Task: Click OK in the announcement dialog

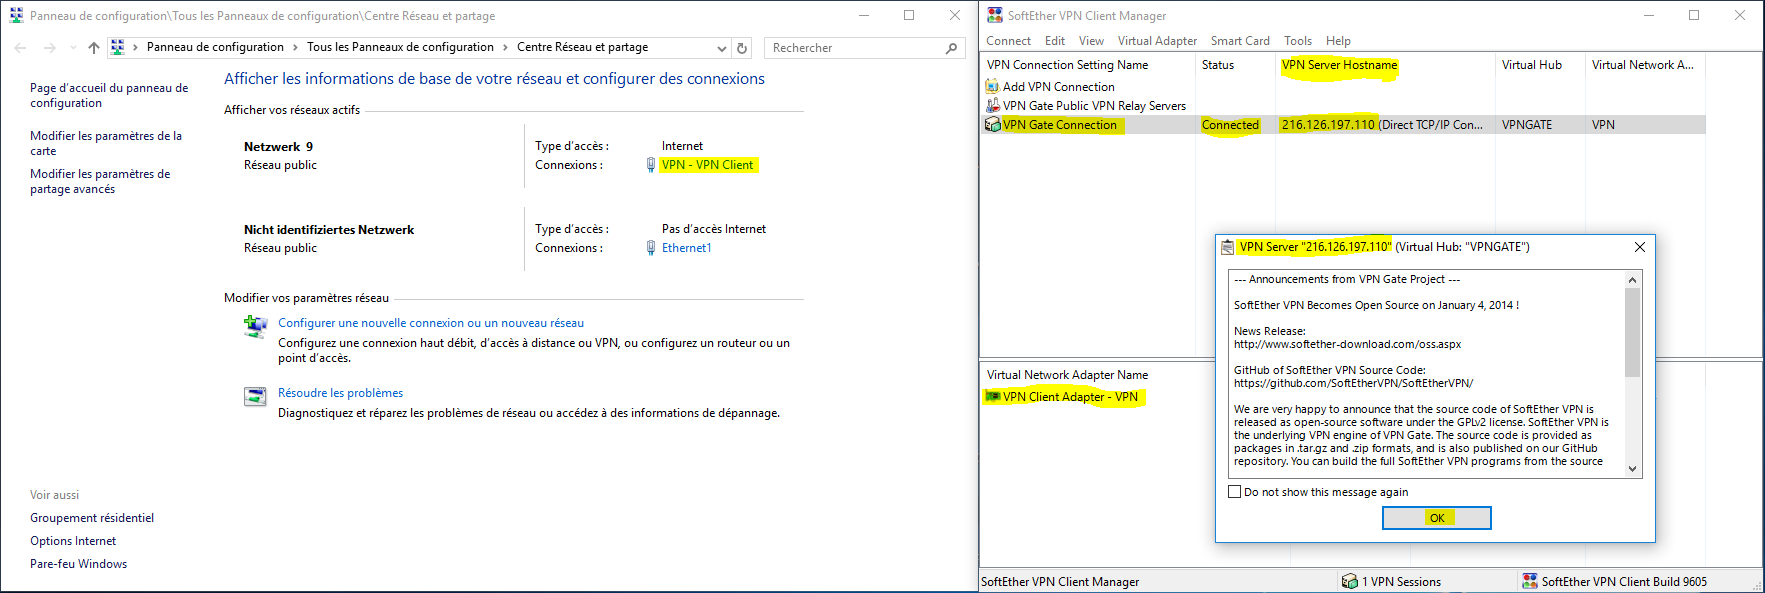Action: (x=1437, y=518)
